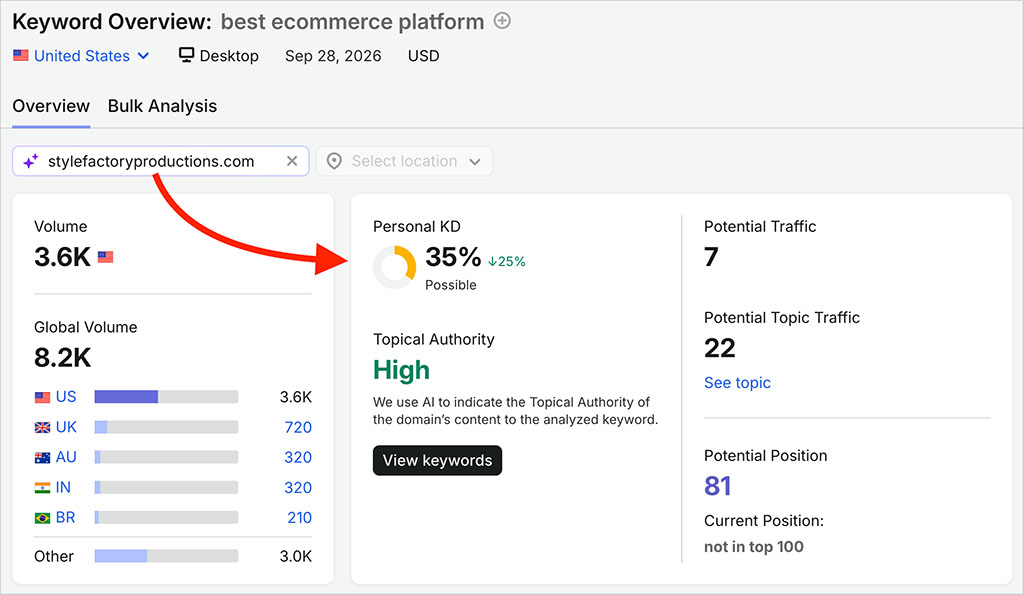The width and height of the screenshot is (1024, 595).
Task: Click the Potential Position value 81
Action: pos(717,486)
